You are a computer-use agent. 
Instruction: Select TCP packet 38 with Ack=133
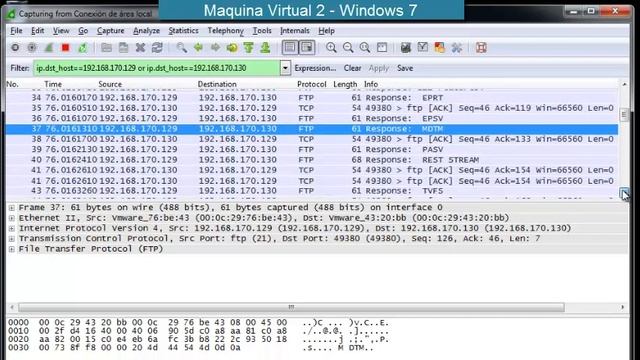[x=312, y=139]
